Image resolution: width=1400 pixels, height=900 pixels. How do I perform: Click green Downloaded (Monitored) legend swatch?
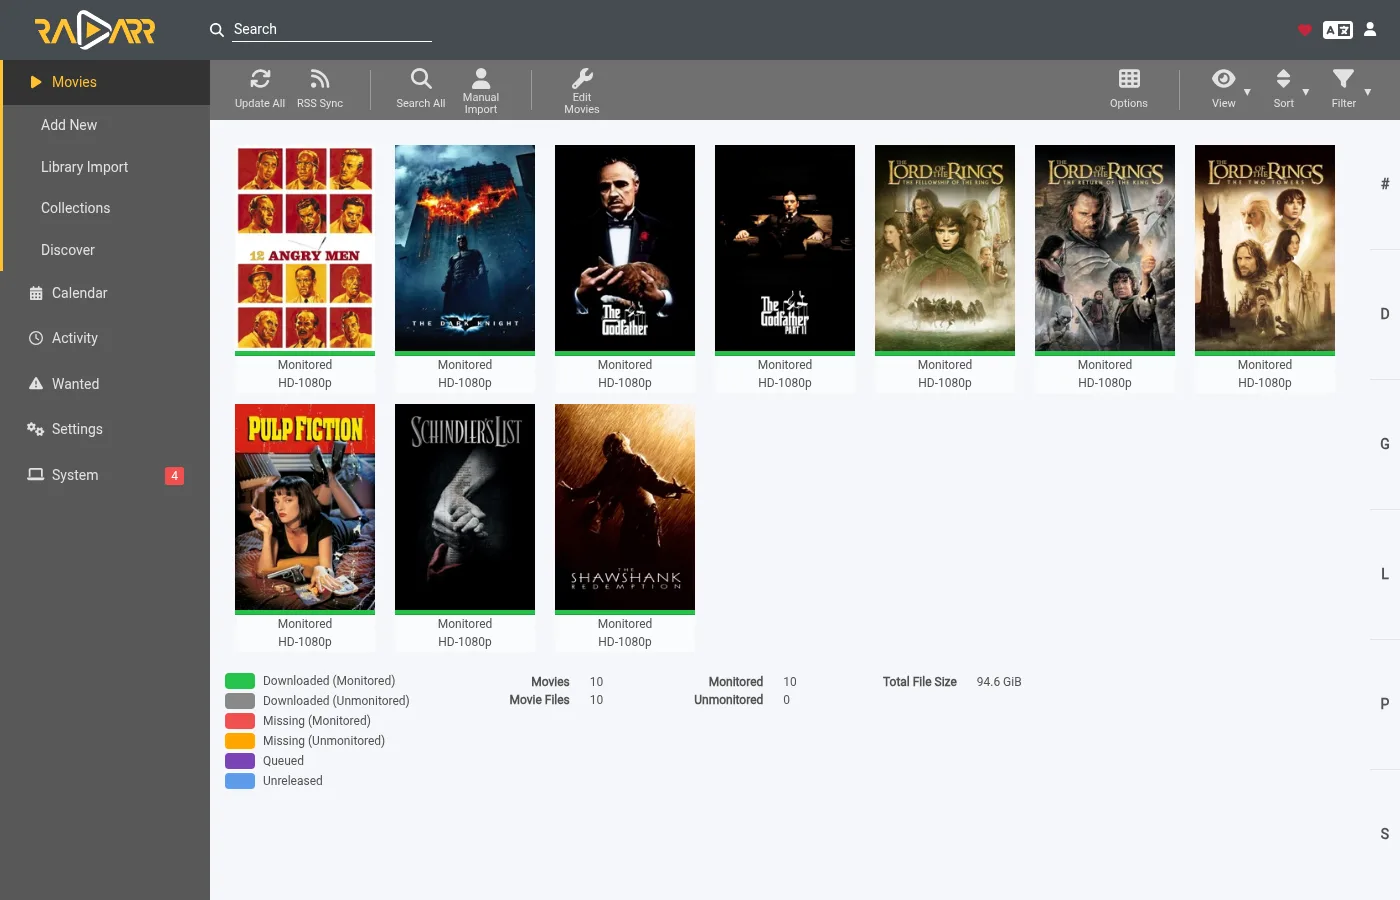[240, 681]
